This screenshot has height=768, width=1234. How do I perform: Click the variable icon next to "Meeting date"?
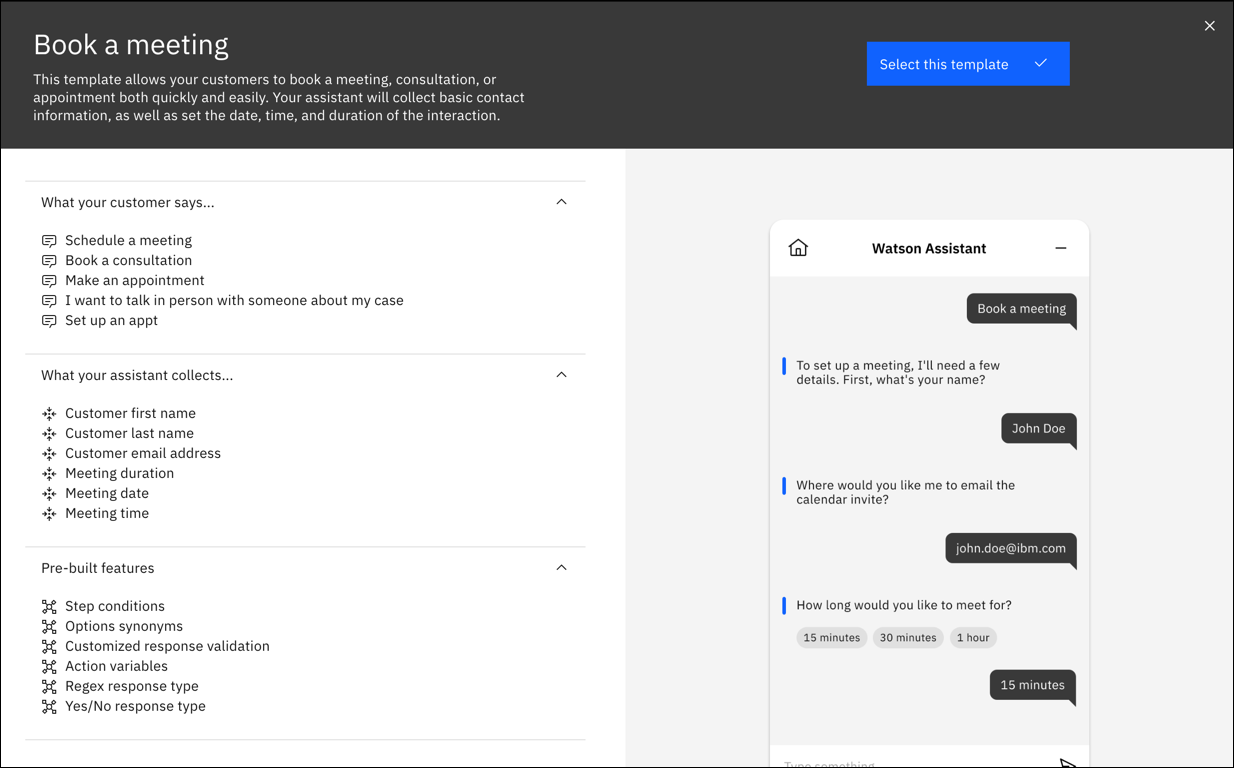click(x=49, y=493)
